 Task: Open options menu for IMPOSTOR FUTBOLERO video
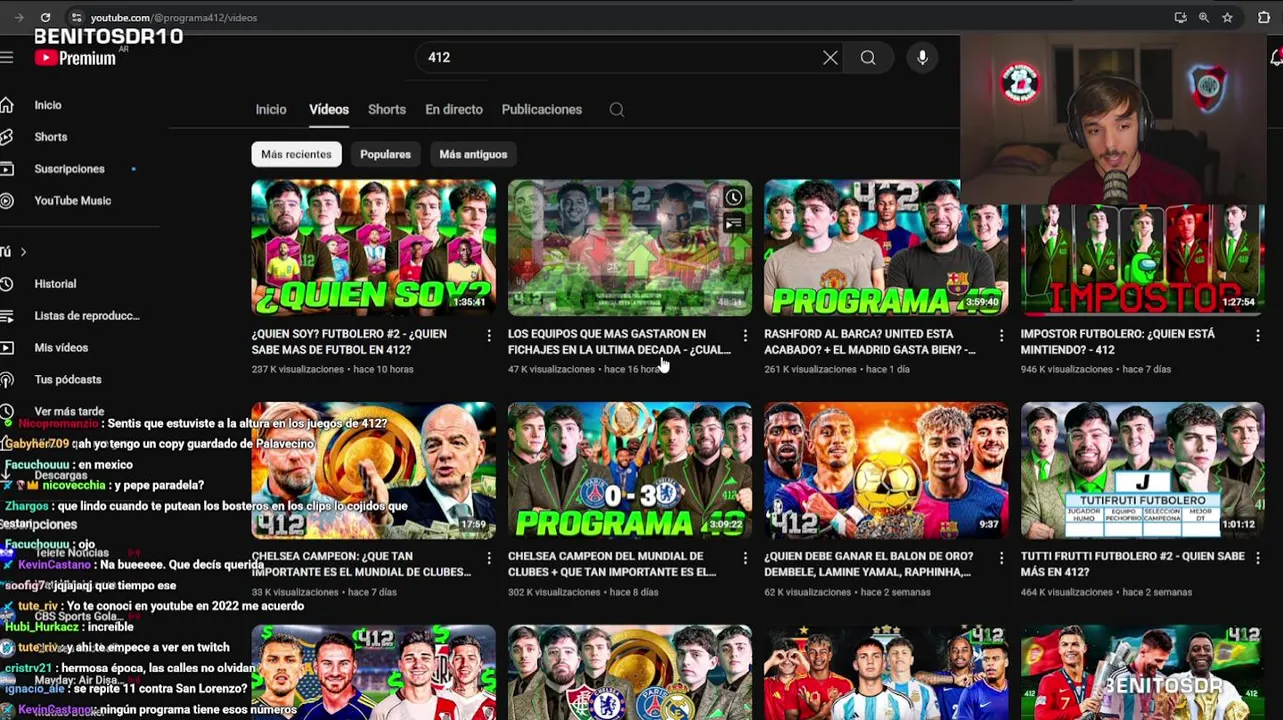[1258, 335]
